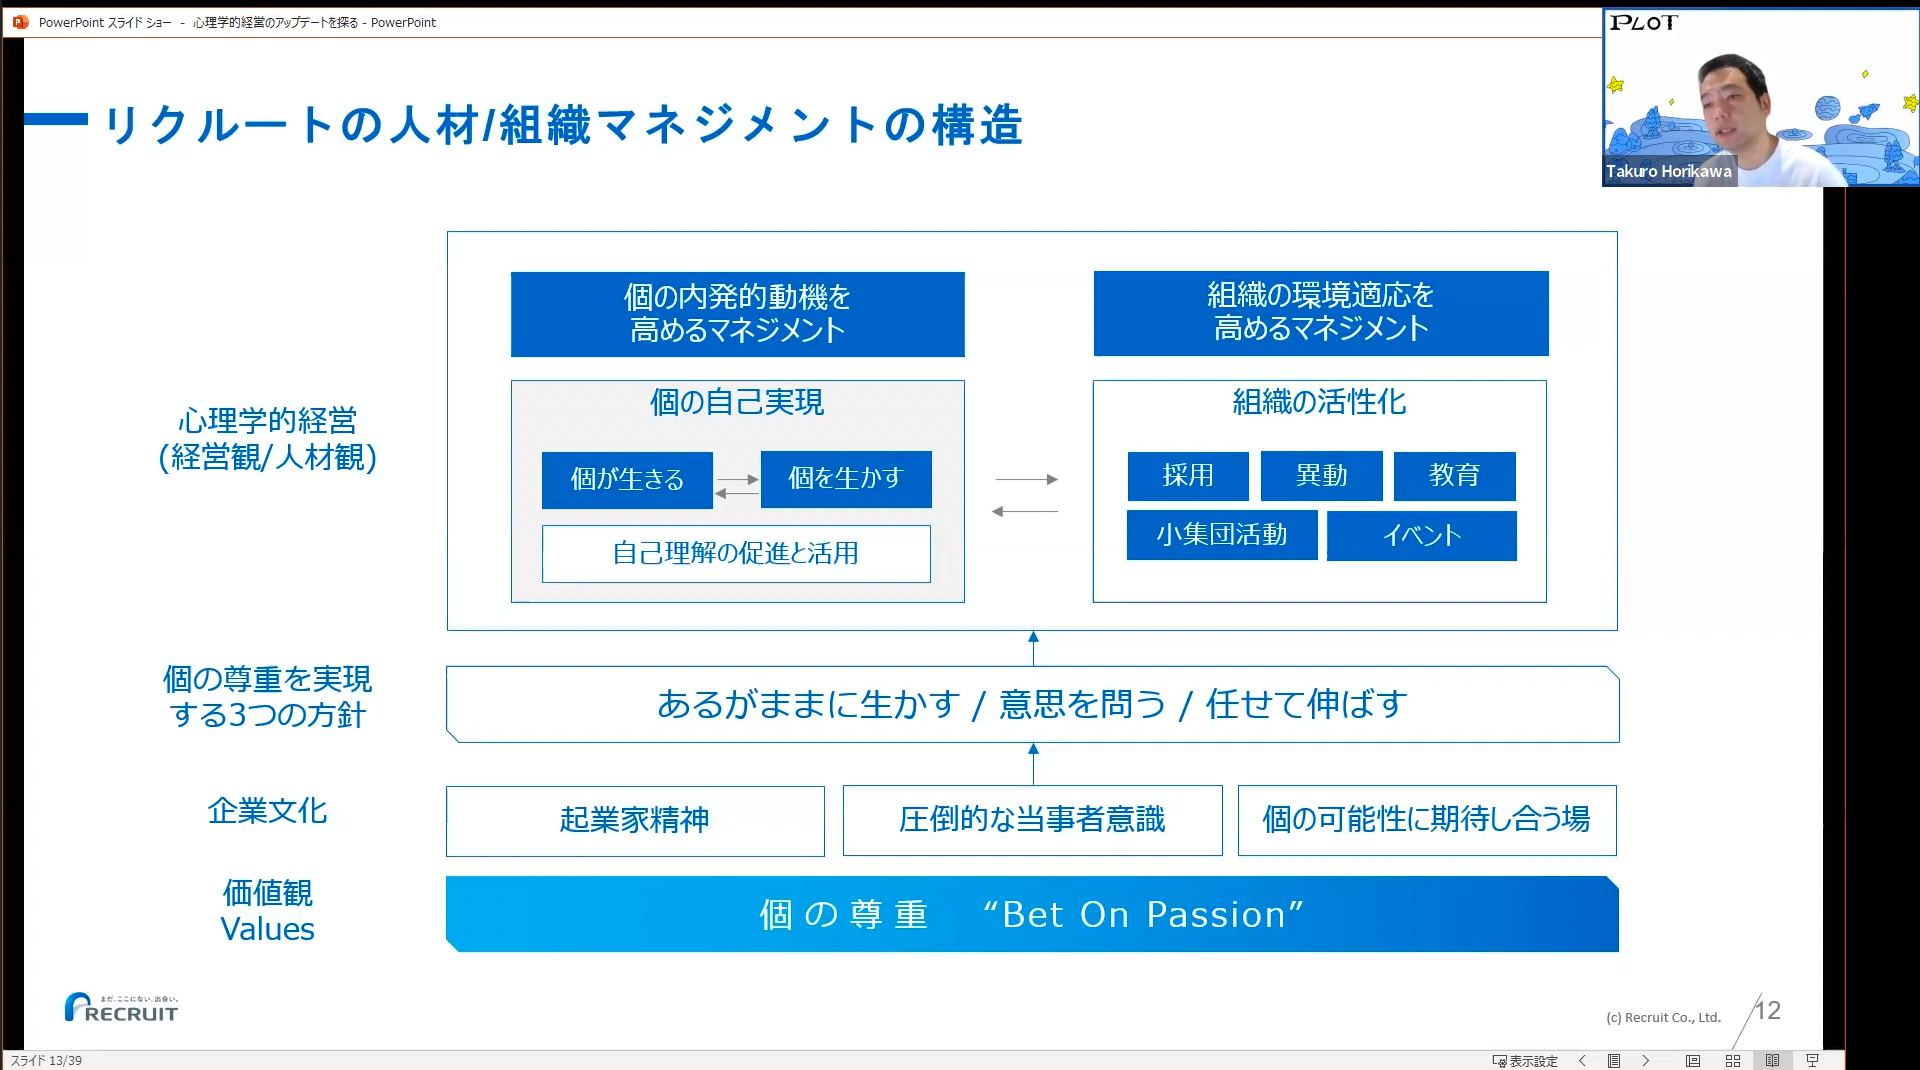Screen dimensions: 1920x1070
Task: Click the 個を生かす box
Action: point(846,479)
